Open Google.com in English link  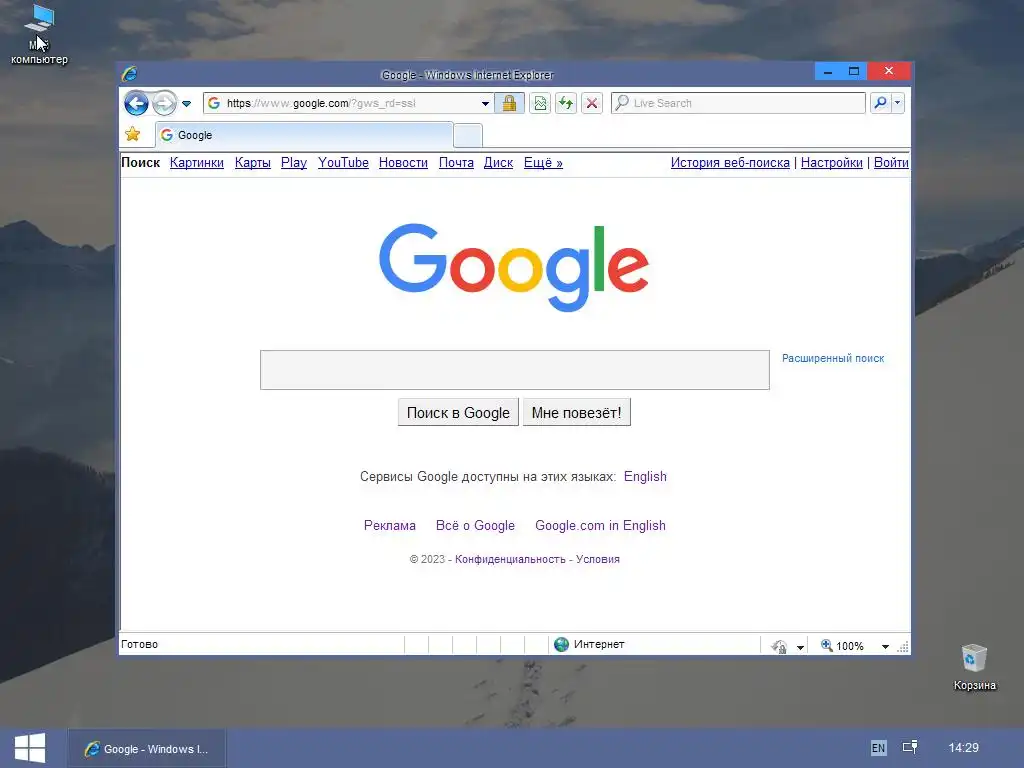click(600, 525)
